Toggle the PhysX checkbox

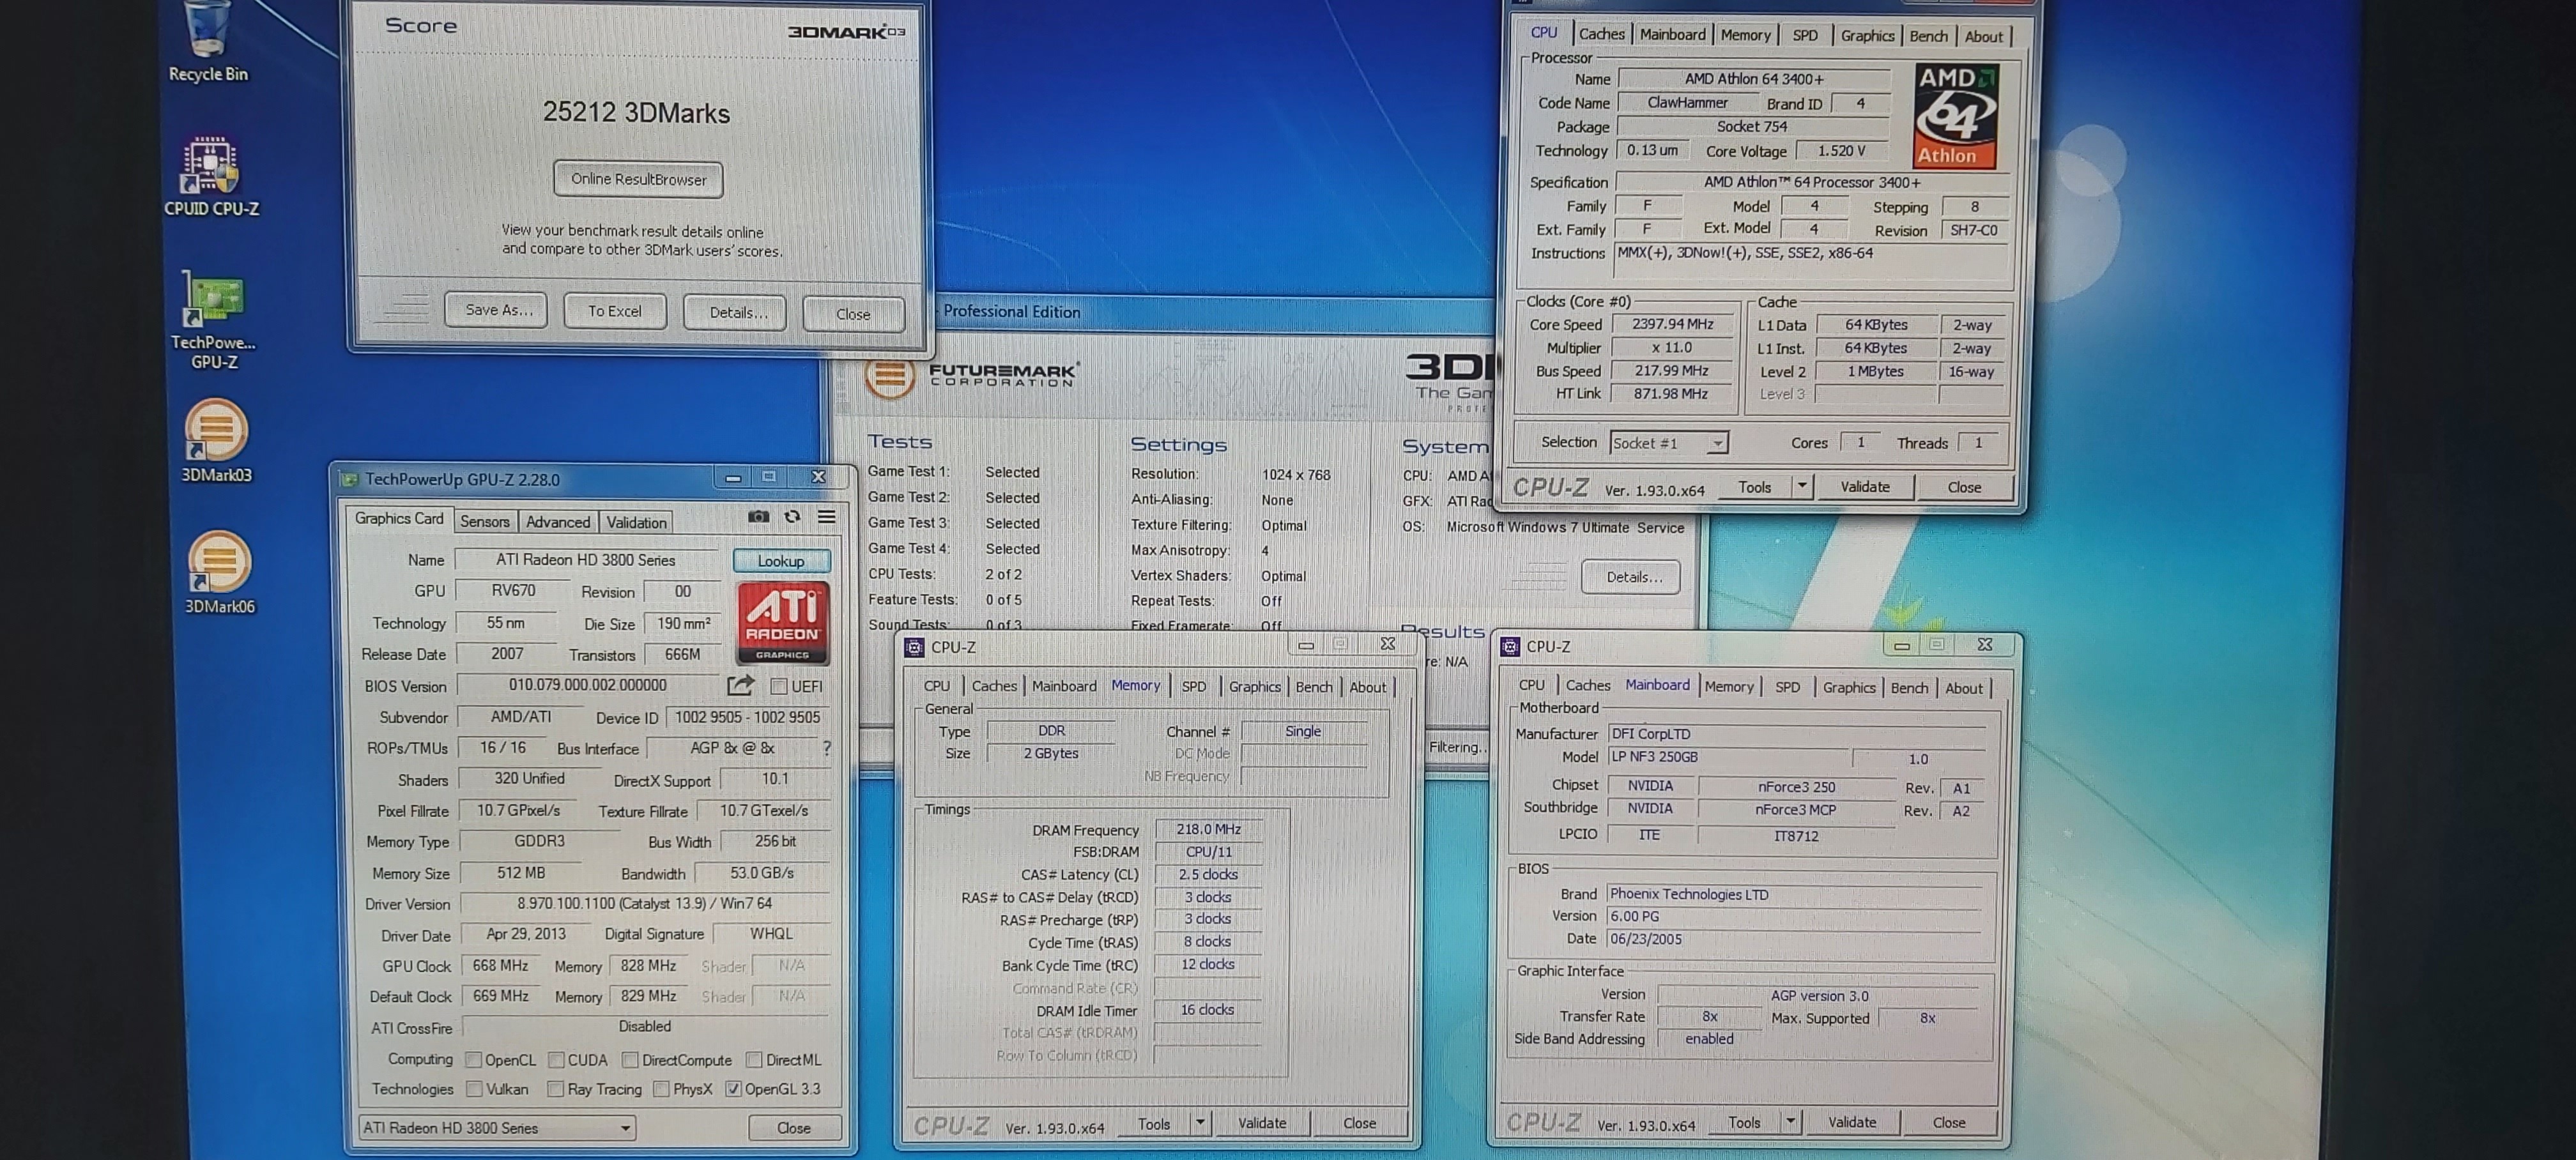point(660,1089)
